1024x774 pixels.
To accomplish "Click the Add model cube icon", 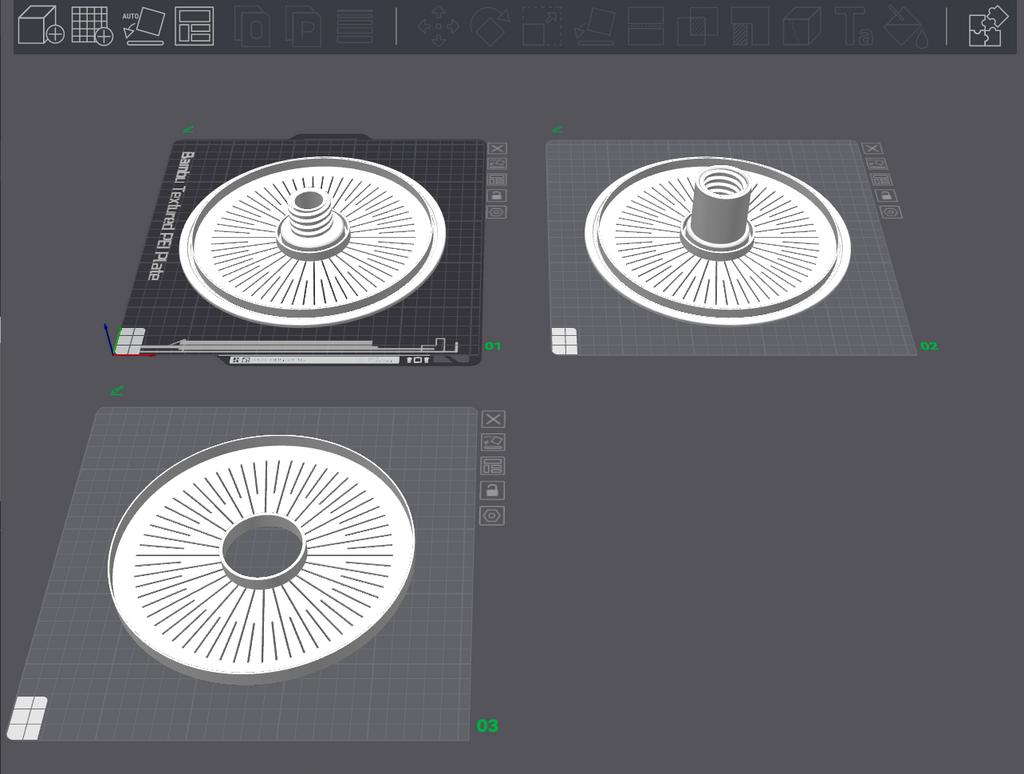I will pos(40,25).
